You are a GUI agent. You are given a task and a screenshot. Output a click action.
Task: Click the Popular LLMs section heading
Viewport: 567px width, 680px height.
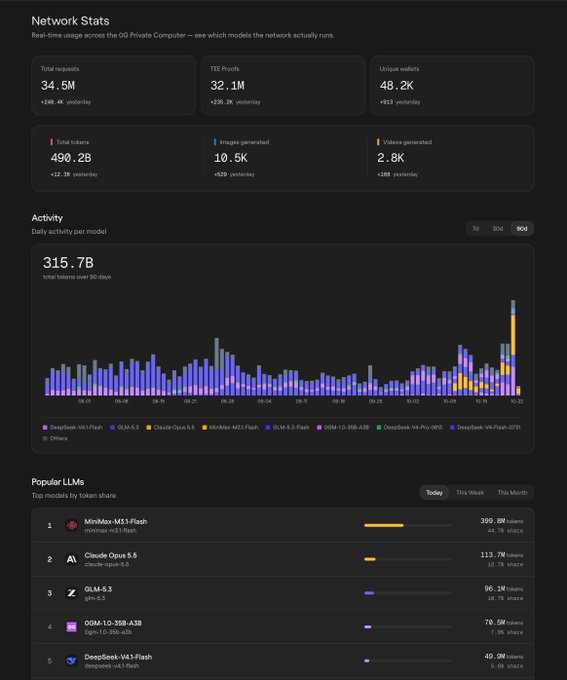58,482
